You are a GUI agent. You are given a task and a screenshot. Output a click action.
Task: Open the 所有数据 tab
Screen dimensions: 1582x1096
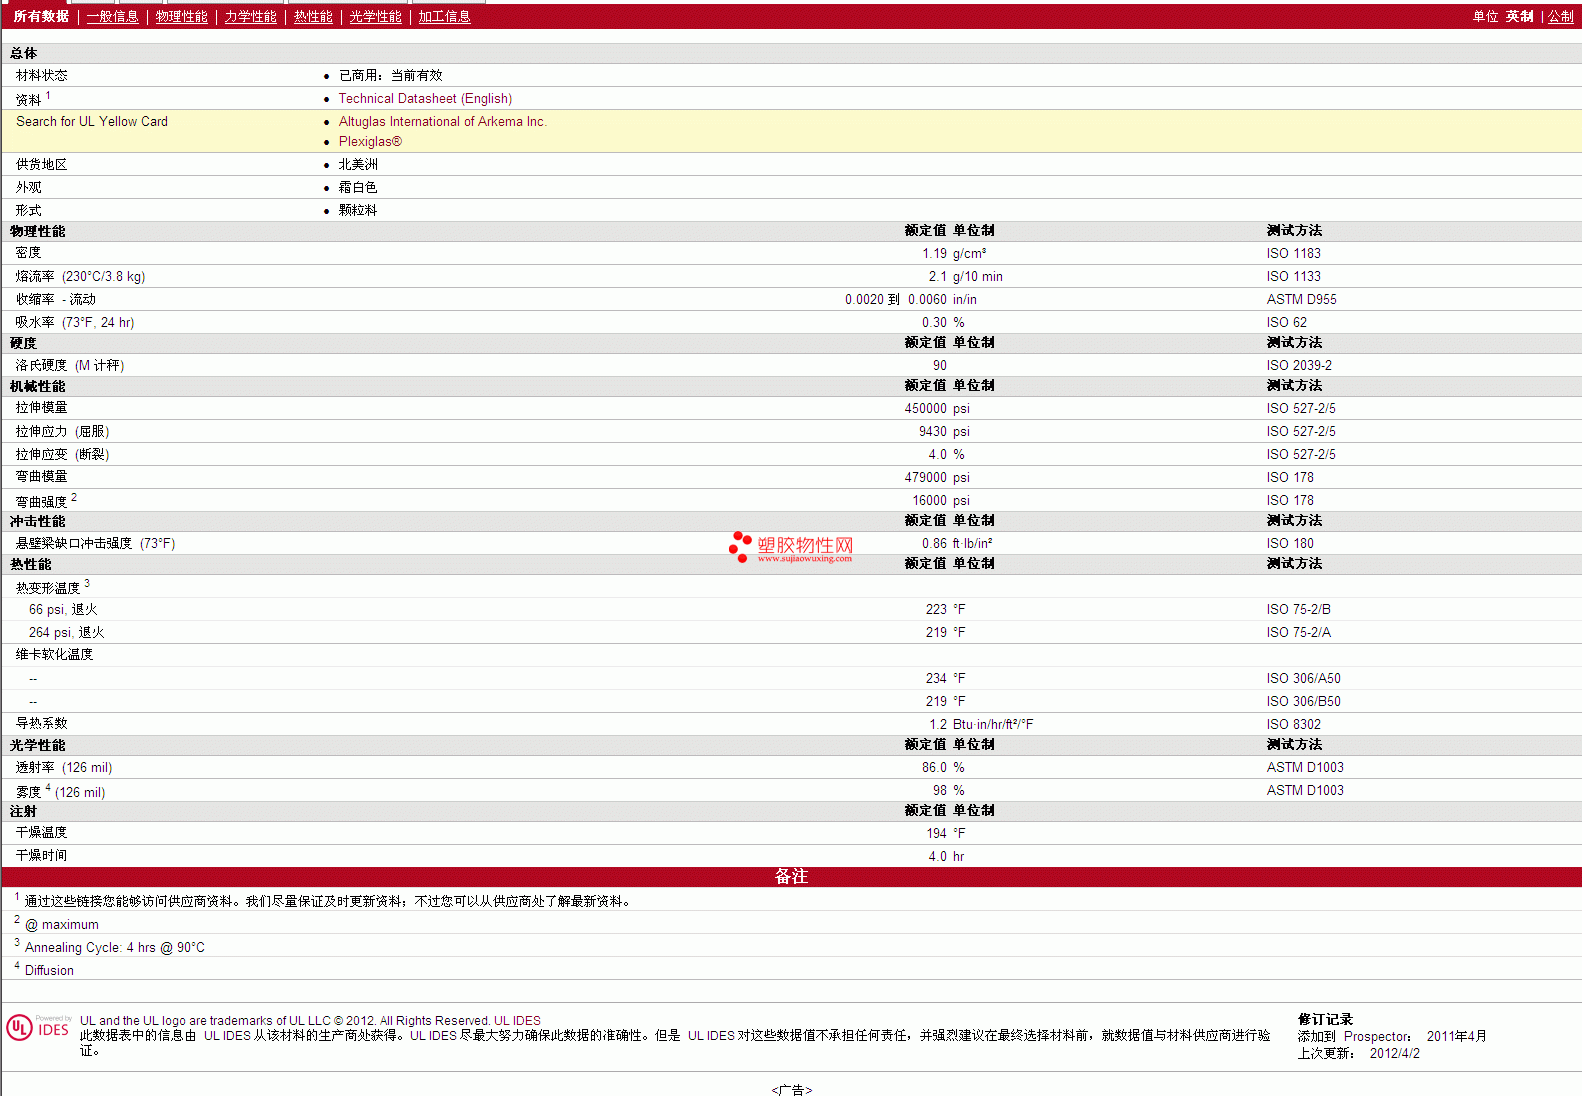click(41, 17)
